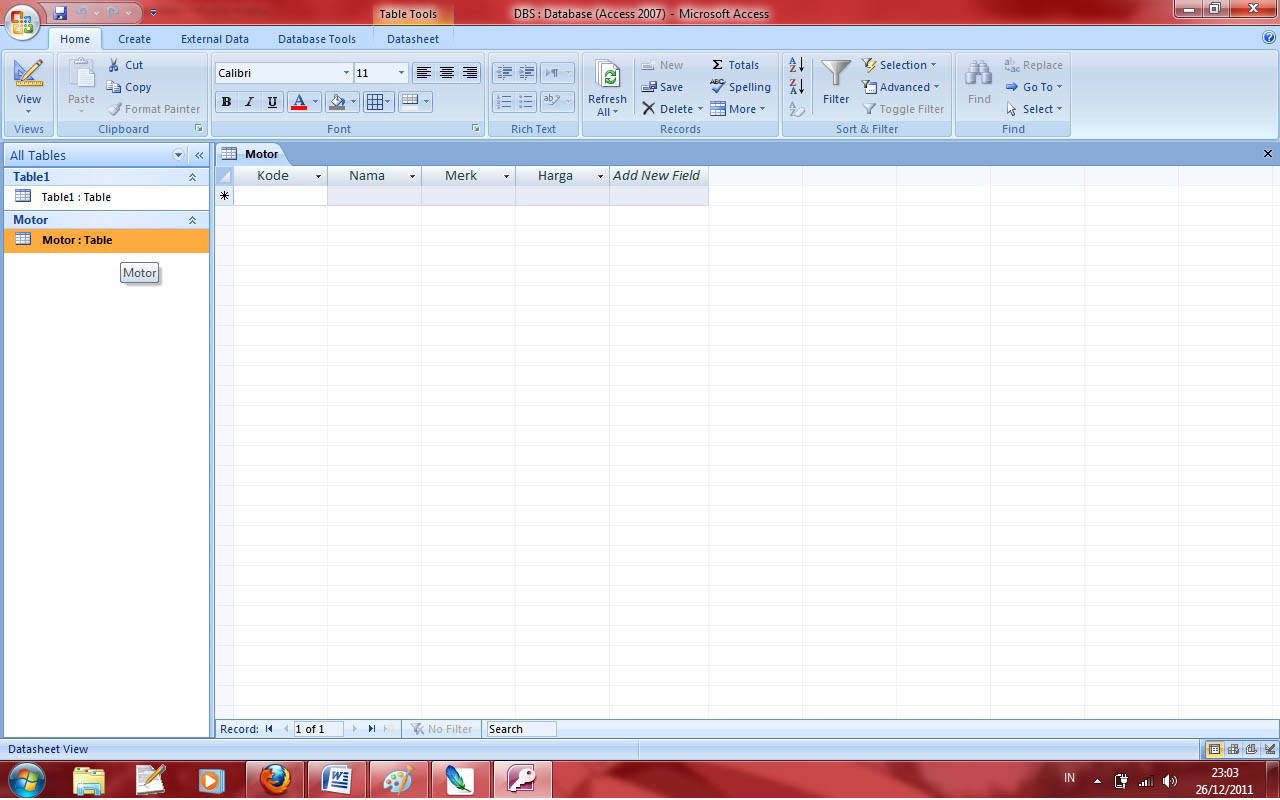Open Firefox from the taskbar

coord(275,779)
